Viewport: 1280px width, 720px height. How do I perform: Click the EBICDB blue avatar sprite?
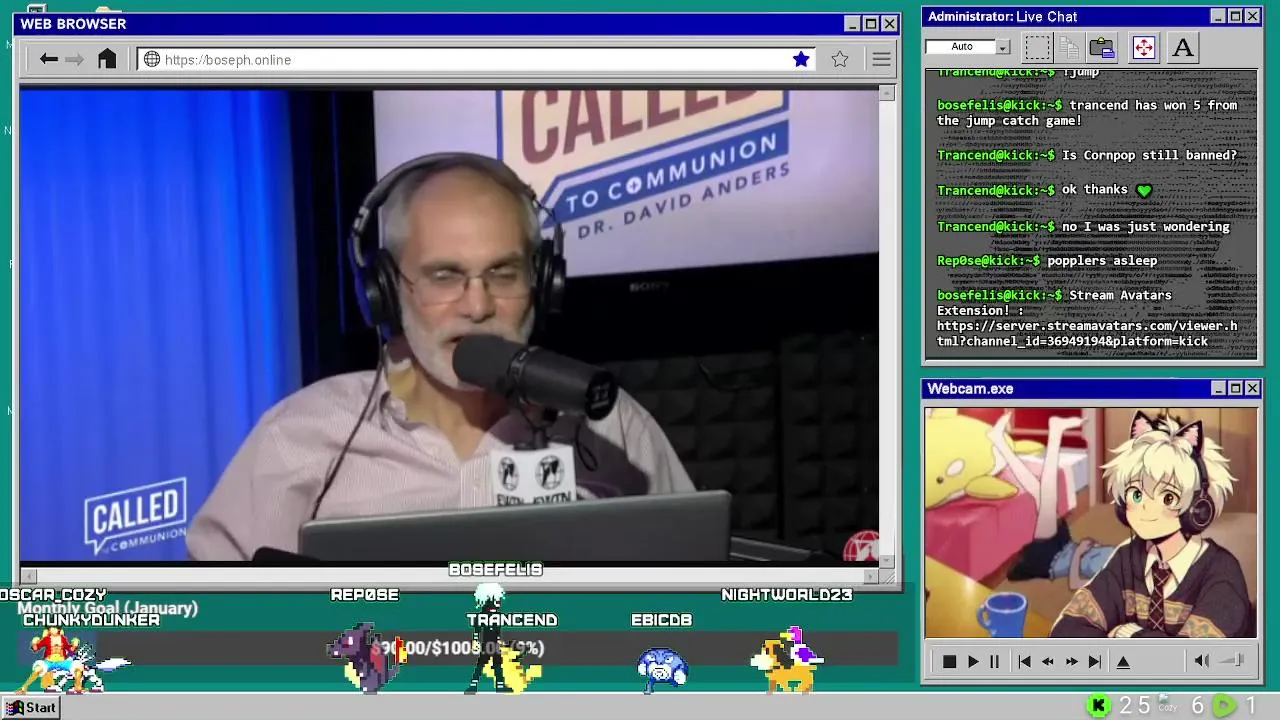[662, 667]
